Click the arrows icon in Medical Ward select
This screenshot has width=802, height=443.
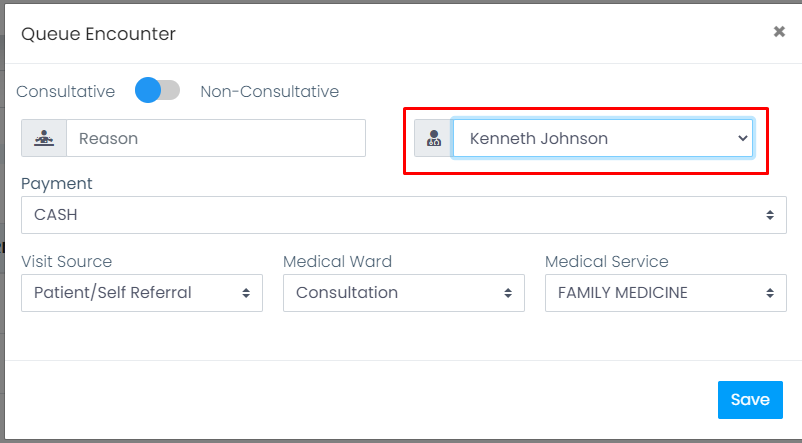pos(508,293)
